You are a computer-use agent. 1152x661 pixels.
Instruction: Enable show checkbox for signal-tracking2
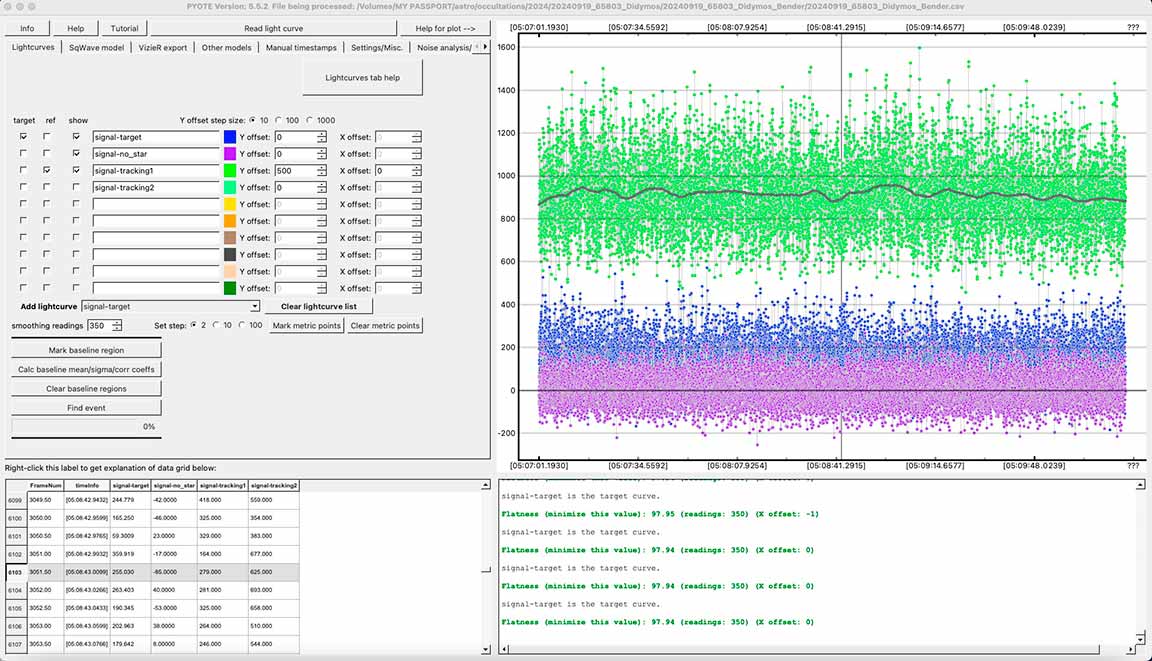76,187
